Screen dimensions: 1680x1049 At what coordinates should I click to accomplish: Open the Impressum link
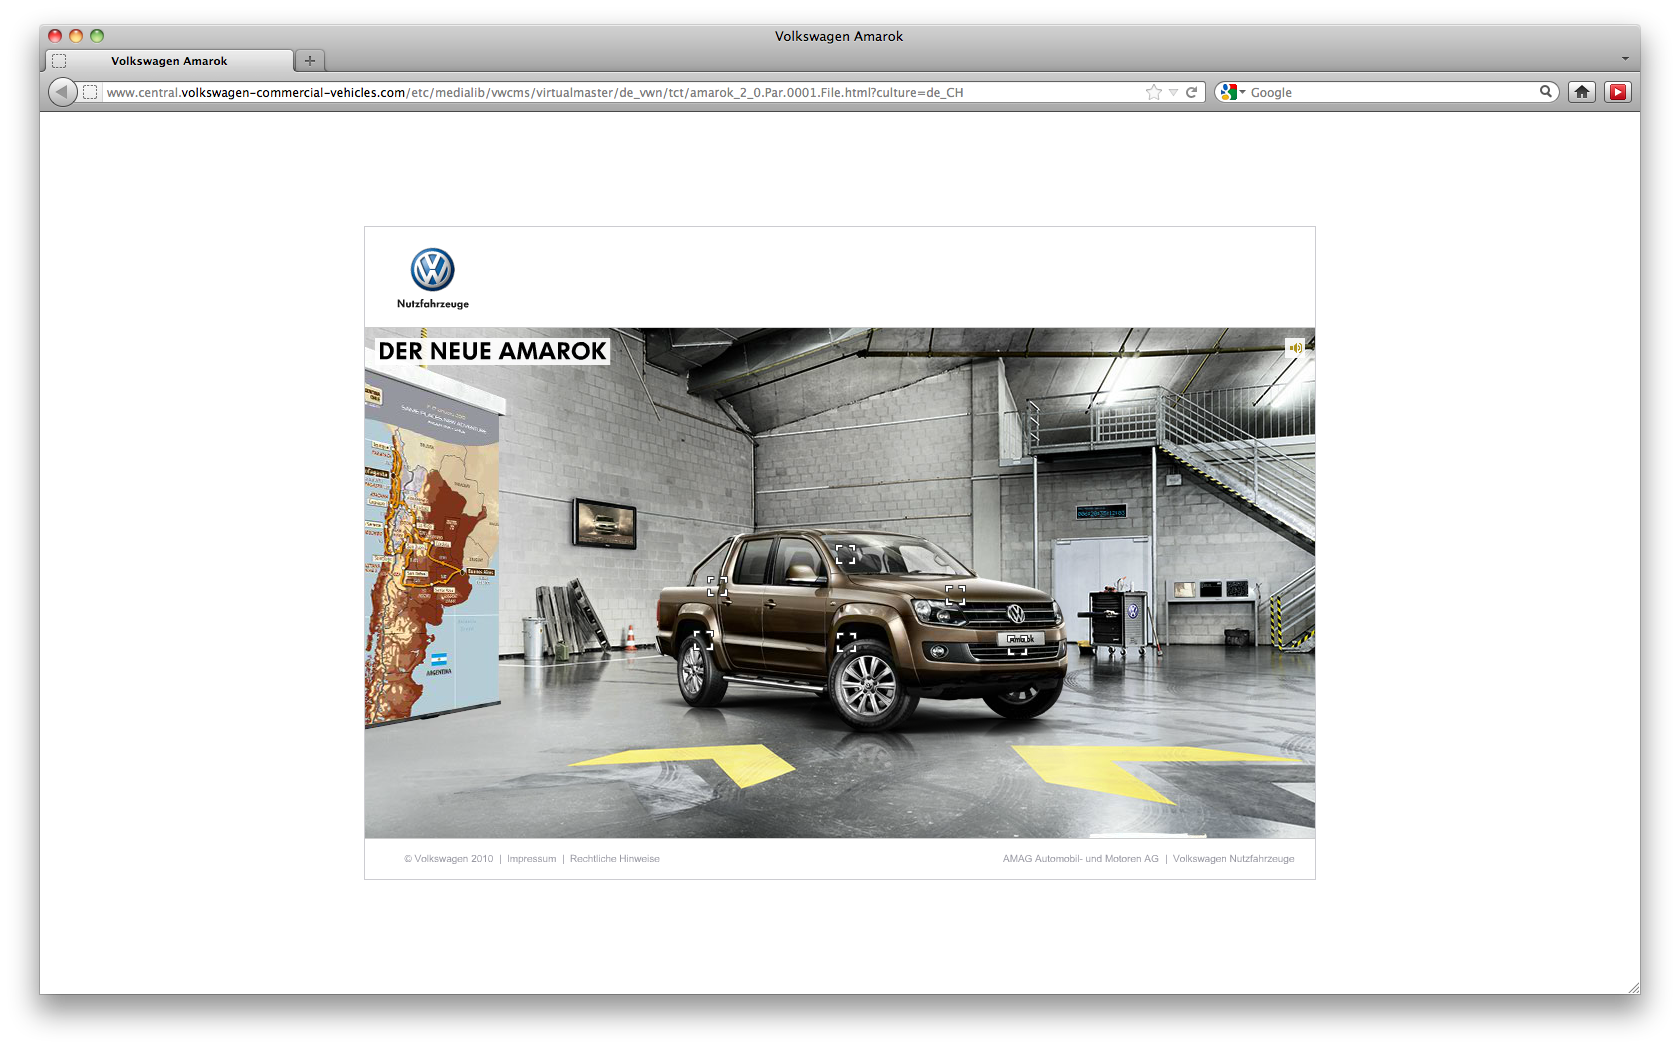(x=532, y=859)
